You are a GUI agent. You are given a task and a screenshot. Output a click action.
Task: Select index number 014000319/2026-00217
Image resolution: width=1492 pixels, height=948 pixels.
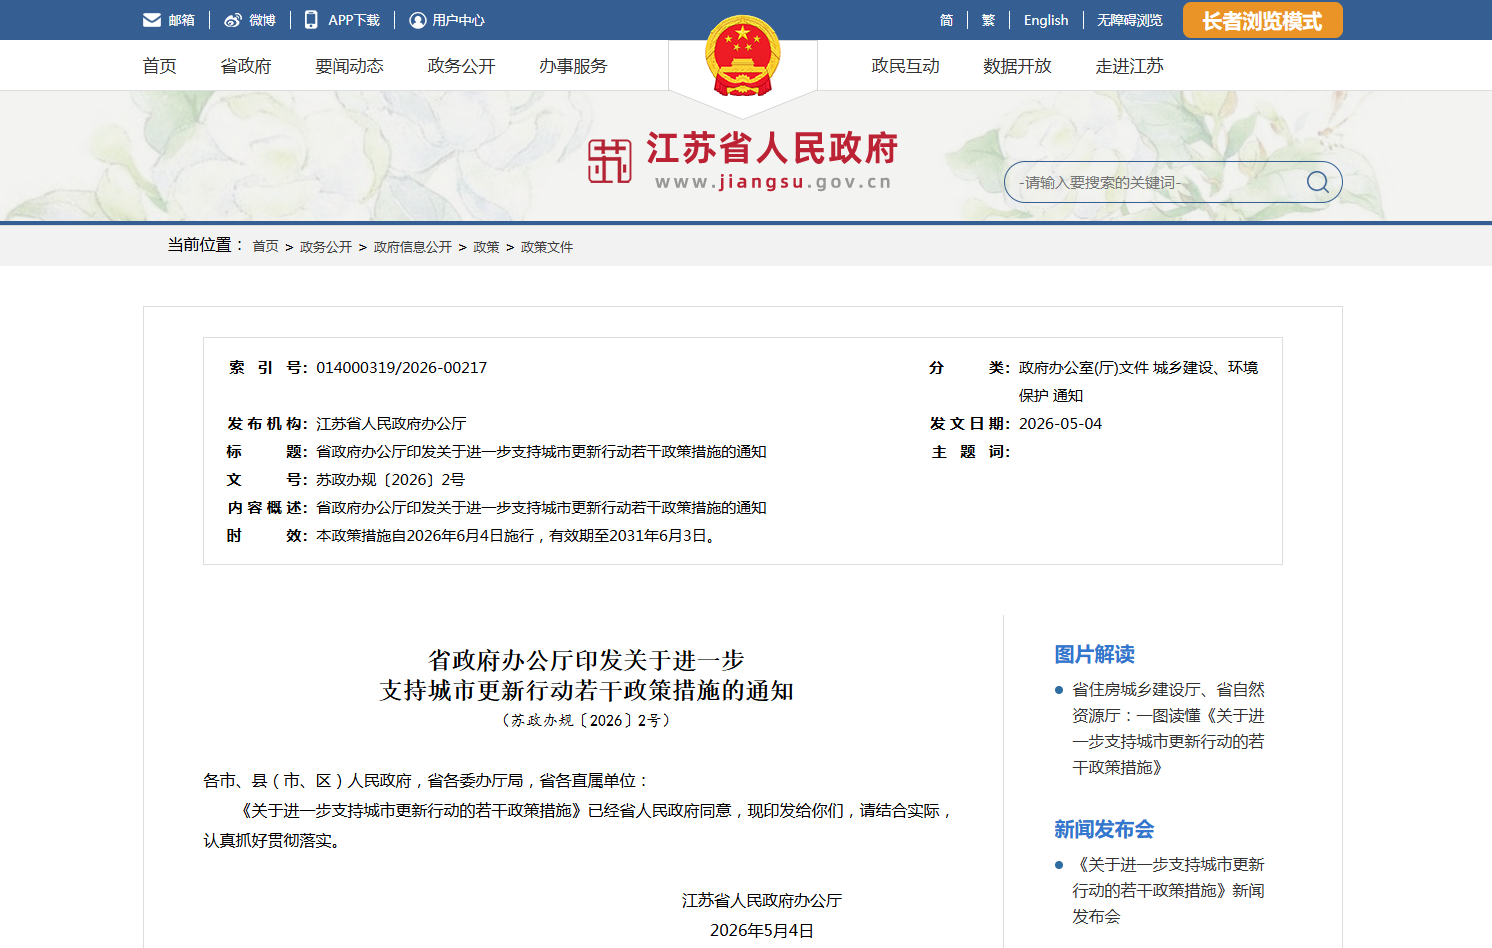click(402, 368)
